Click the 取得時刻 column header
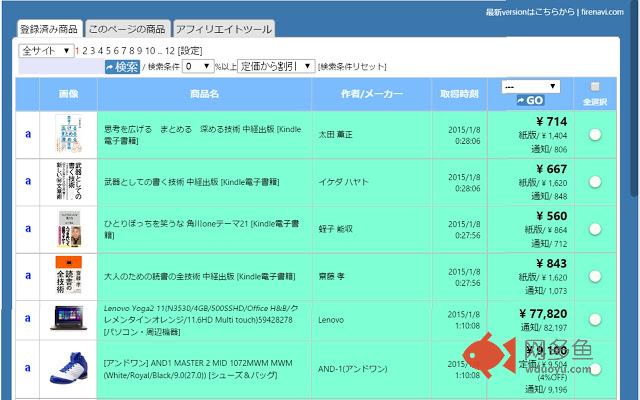The image size is (640, 400). tap(459, 94)
